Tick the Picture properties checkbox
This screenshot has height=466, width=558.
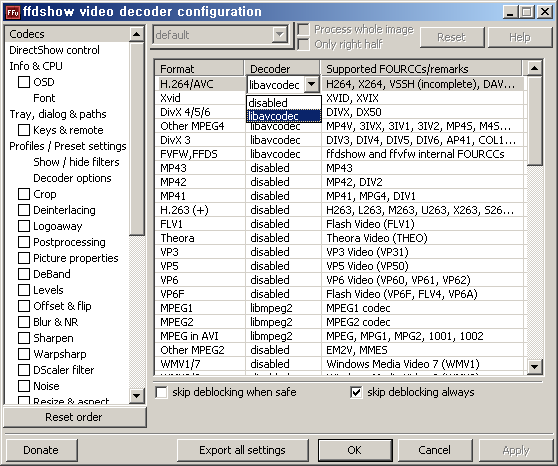[24, 258]
